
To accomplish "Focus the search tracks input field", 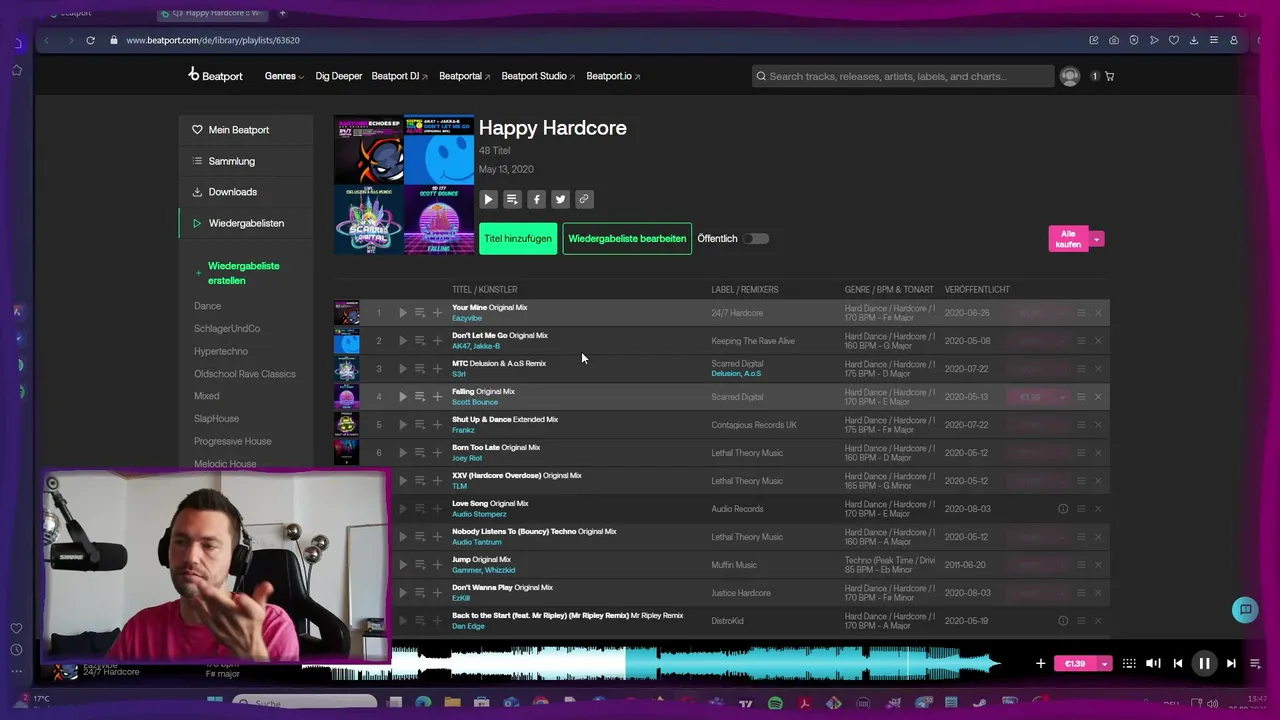I will coord(903,76).
